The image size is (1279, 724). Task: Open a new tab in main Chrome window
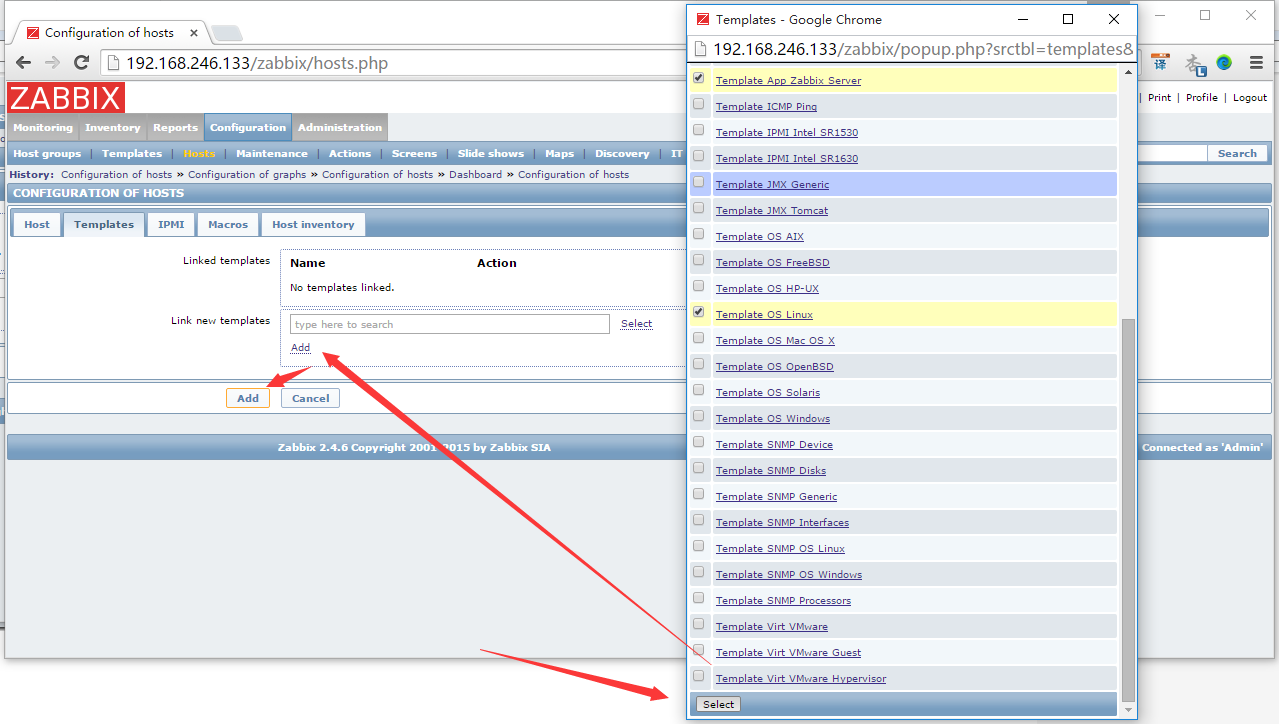(226, 33)
